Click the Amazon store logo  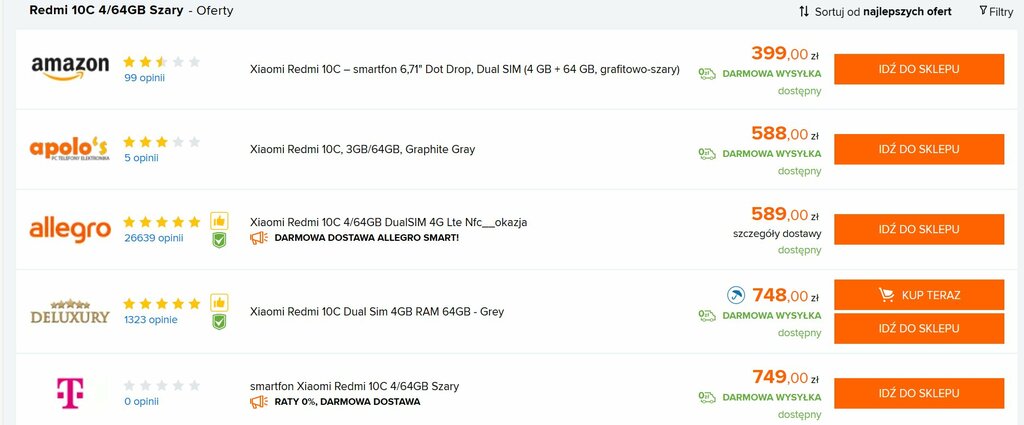(x=70, y=68)
